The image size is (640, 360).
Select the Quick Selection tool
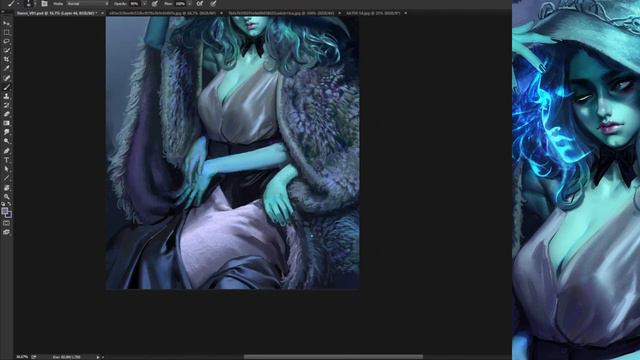(x=7, y=50)
